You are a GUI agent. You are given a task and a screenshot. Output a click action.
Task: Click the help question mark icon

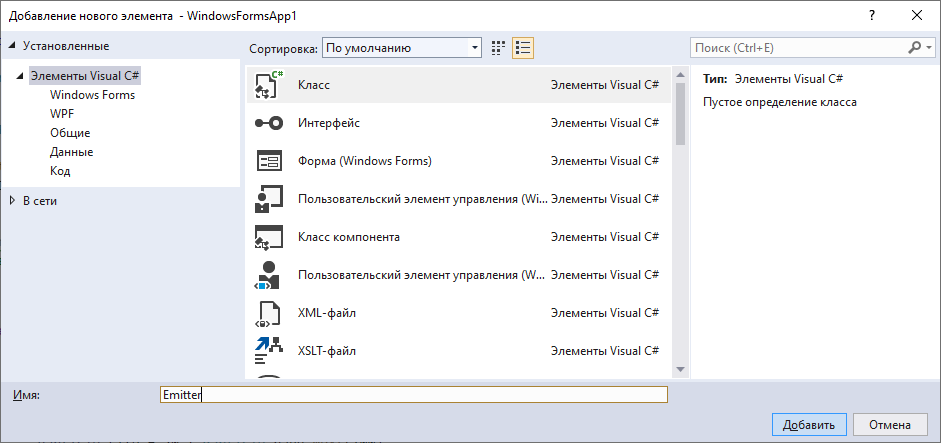coord(870,14)
